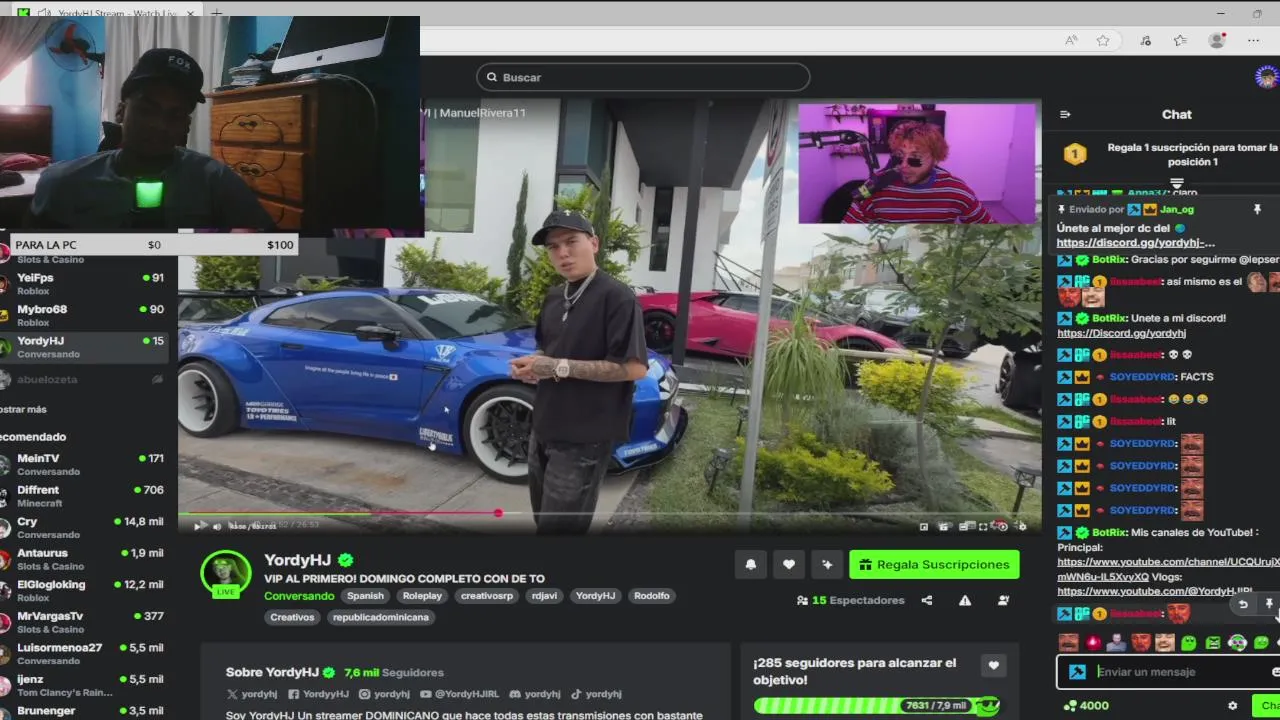Screen dimensions: 1280x720
Task: Share the stream via the share icon
Action: [x=927, y=601]
